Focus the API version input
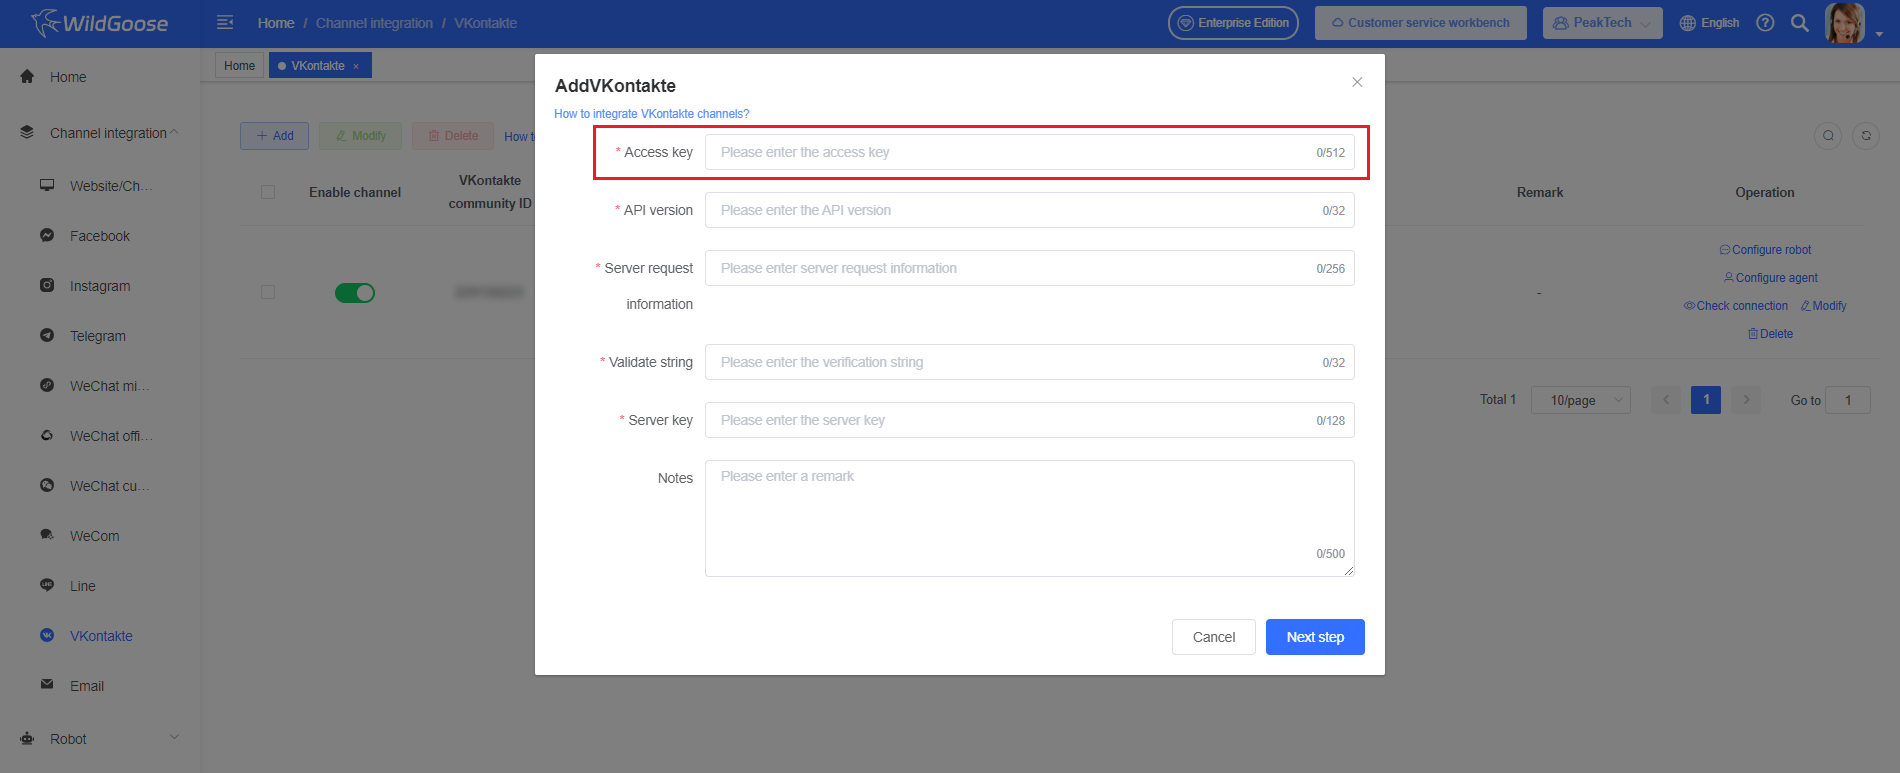Image resolution: width=1900 pixels, height=773 pixels. pyautogui.click(x=1030, y=210)
